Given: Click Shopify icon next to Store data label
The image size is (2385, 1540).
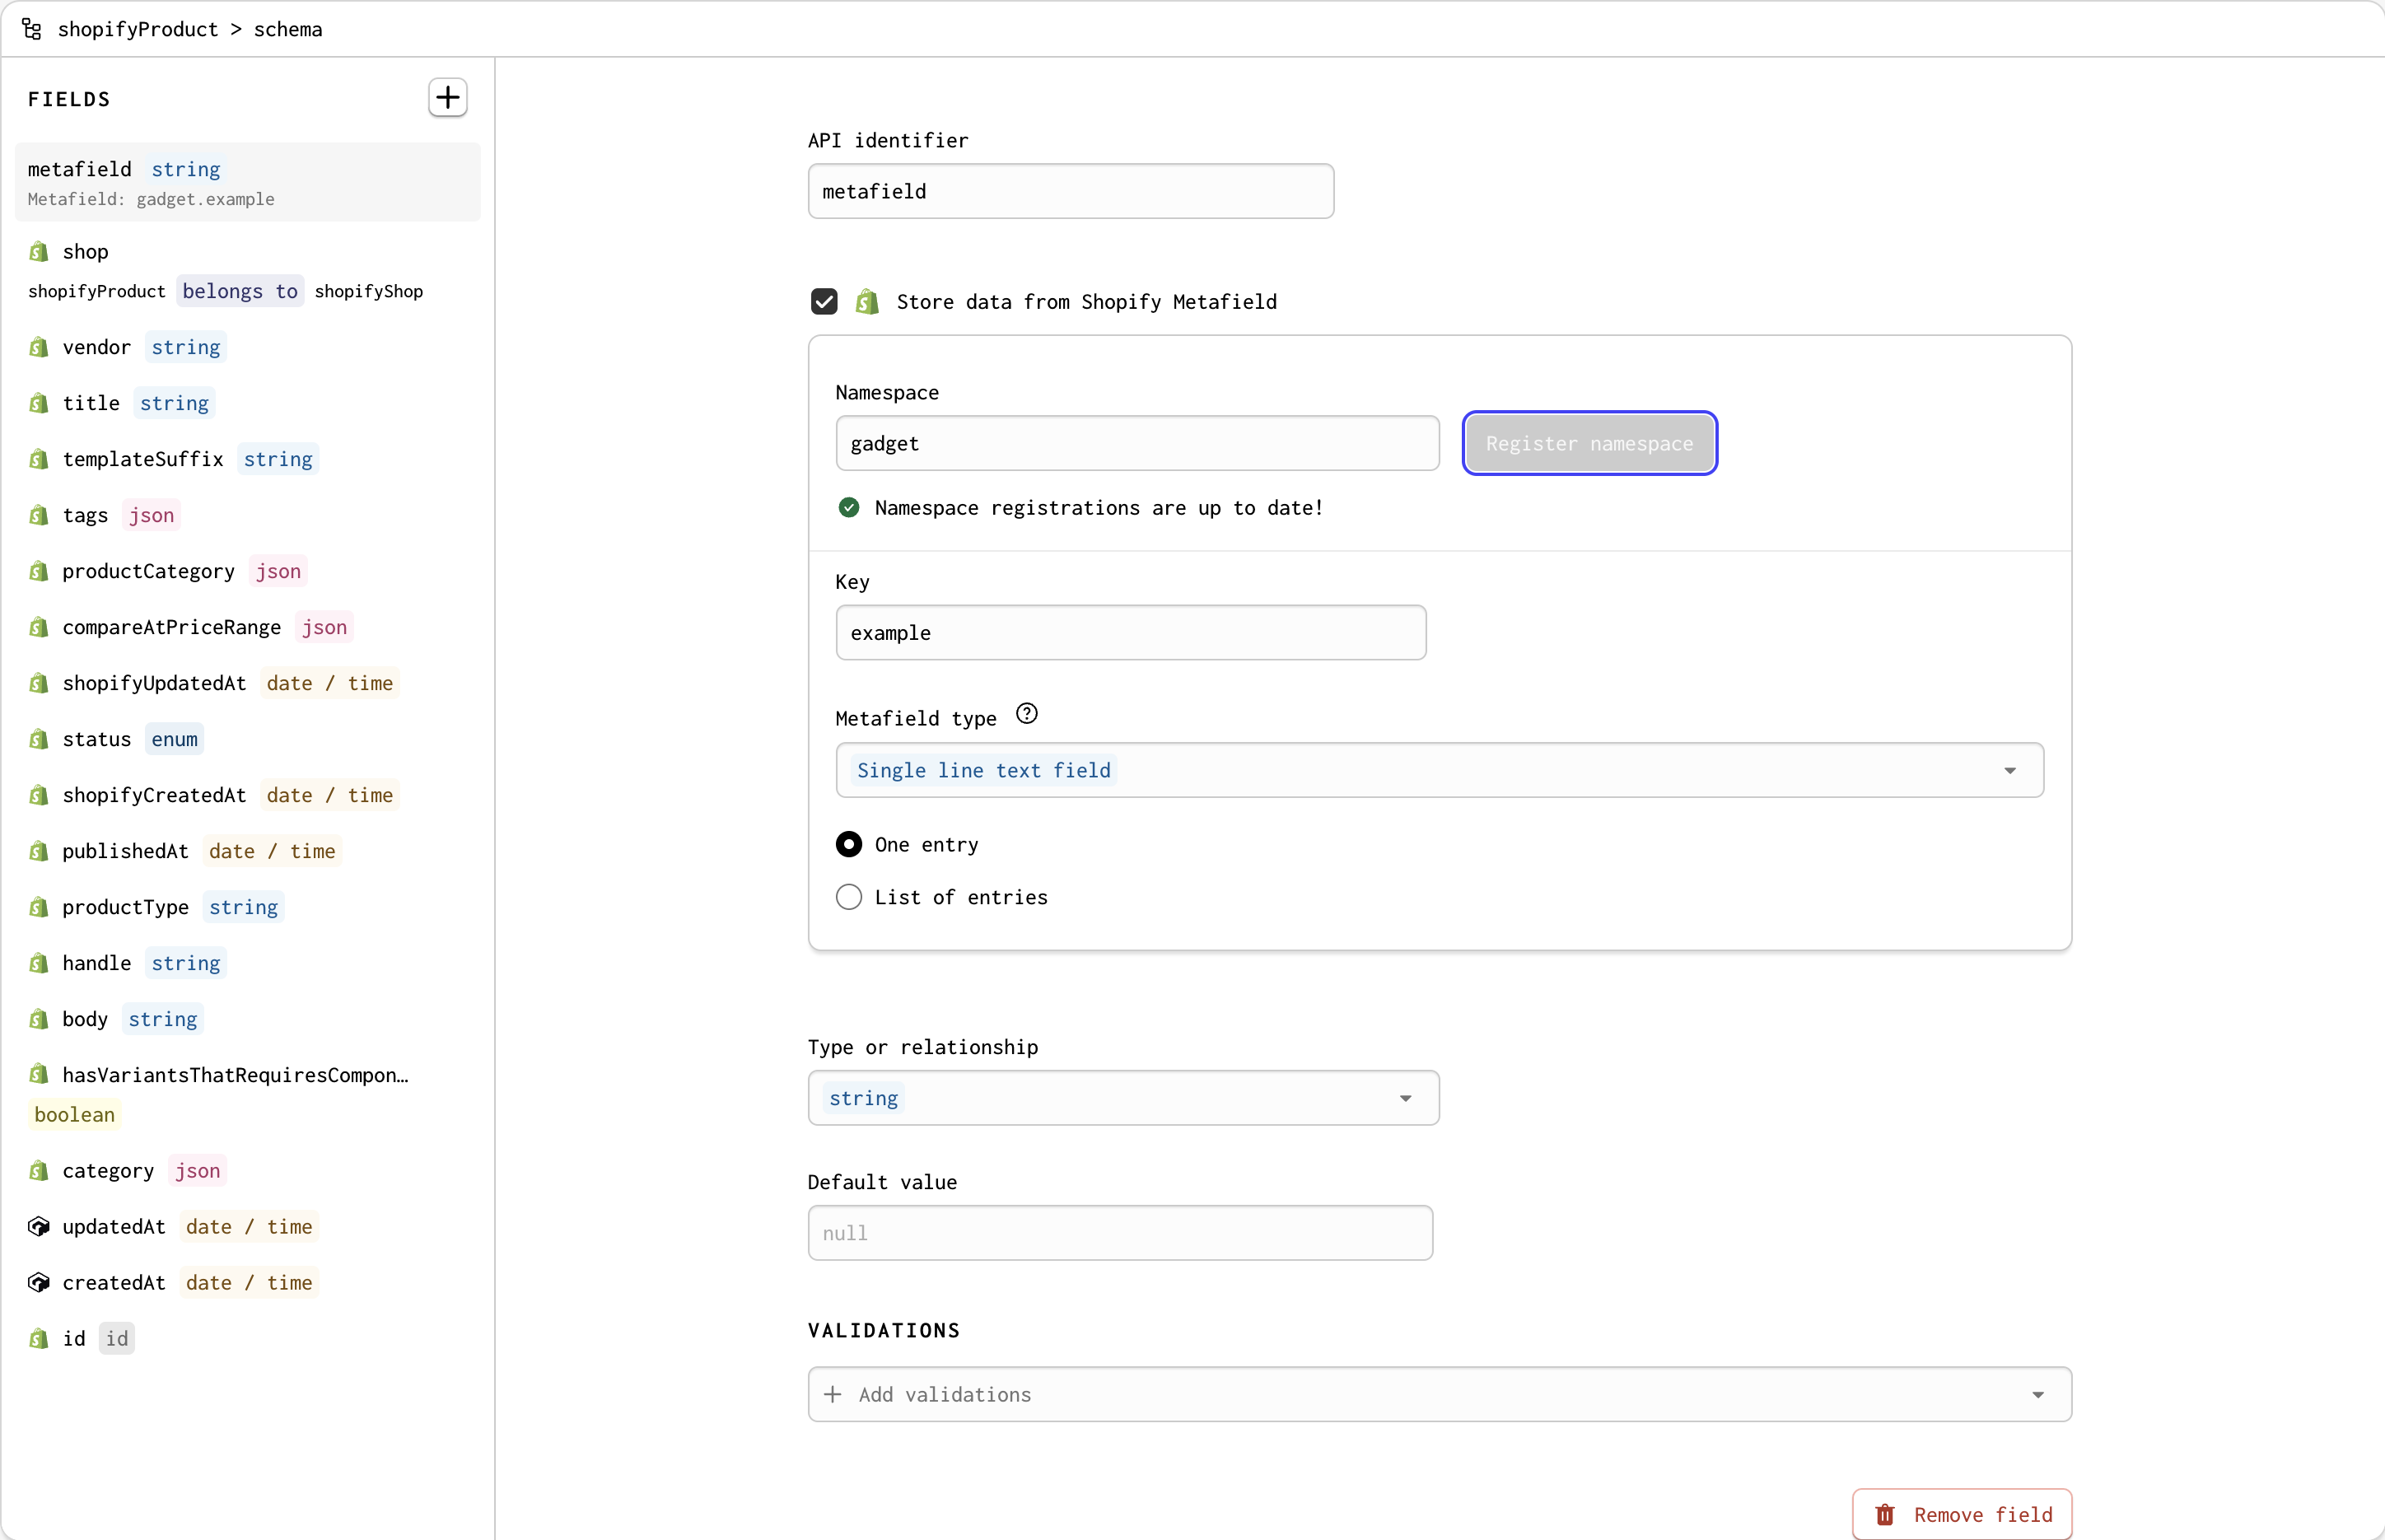Looking at the screenshot, I should [x=867, y=302].
